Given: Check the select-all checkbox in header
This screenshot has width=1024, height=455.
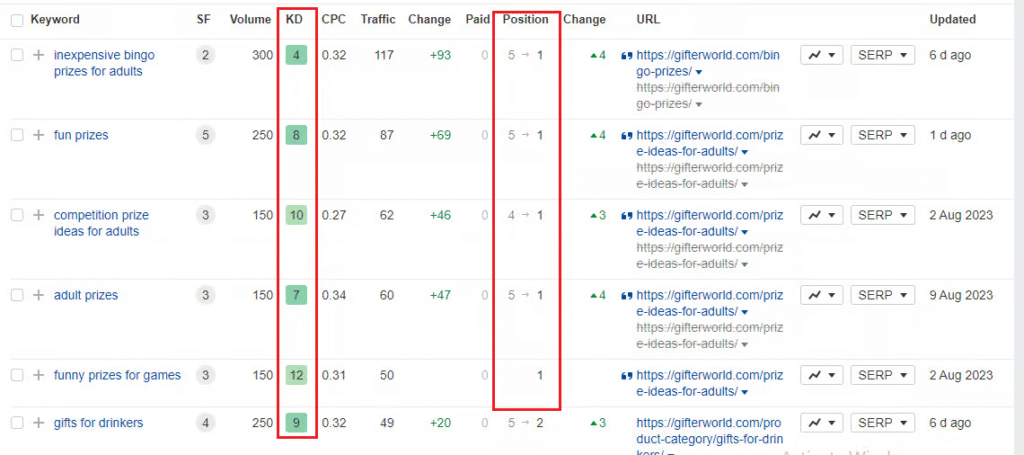Looking at the screenshot, I should 17,19.
